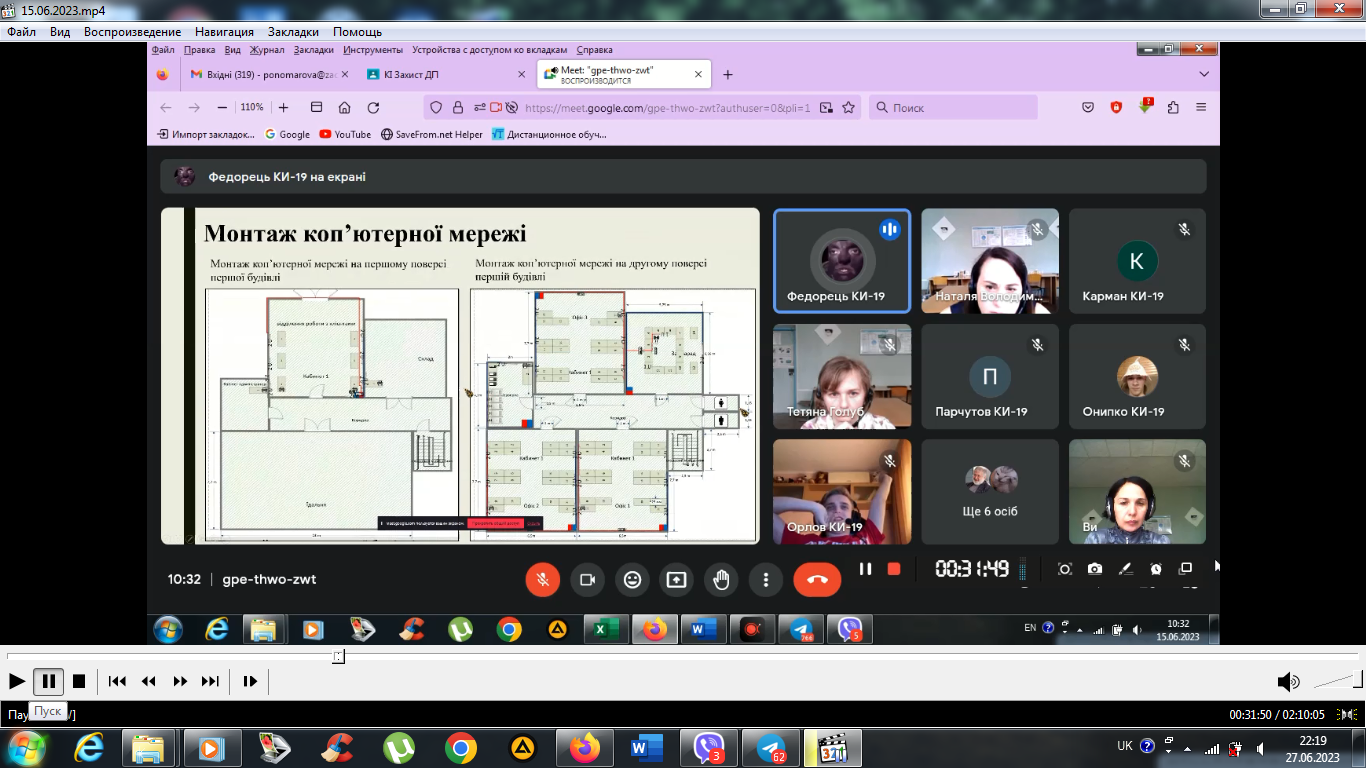Open Viber with badge 3 in taskbar
Viewport: 1366px width, 768px height.
tap(708, 748)
